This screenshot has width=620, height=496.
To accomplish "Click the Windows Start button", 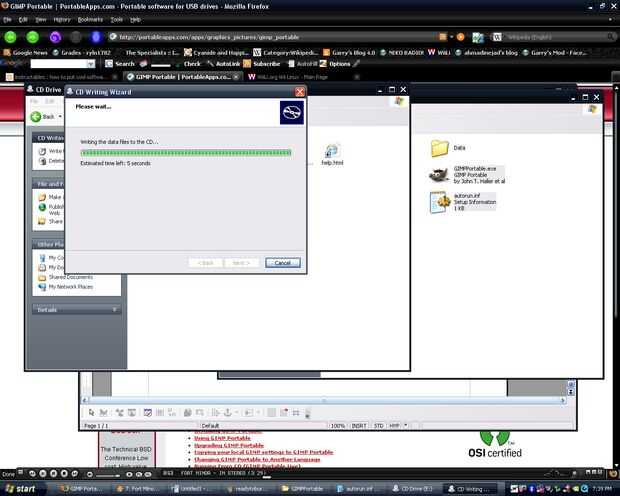I will click(22, 488).
